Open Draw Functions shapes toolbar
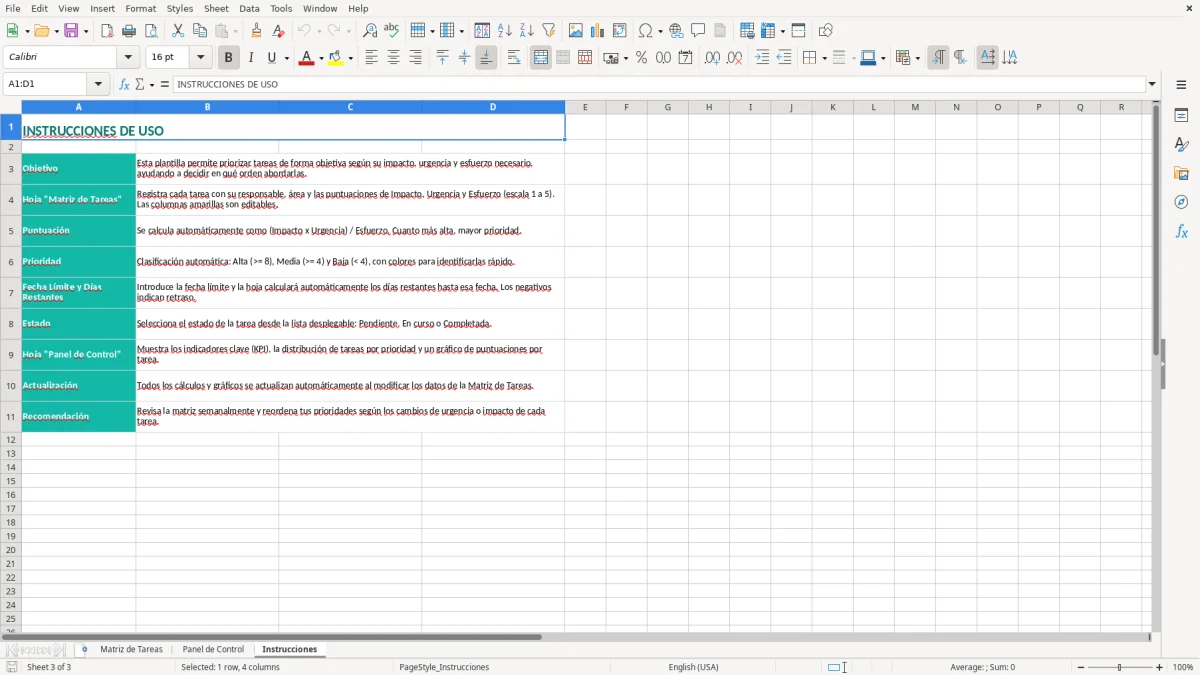1200x675 pixels. [826, 31]
